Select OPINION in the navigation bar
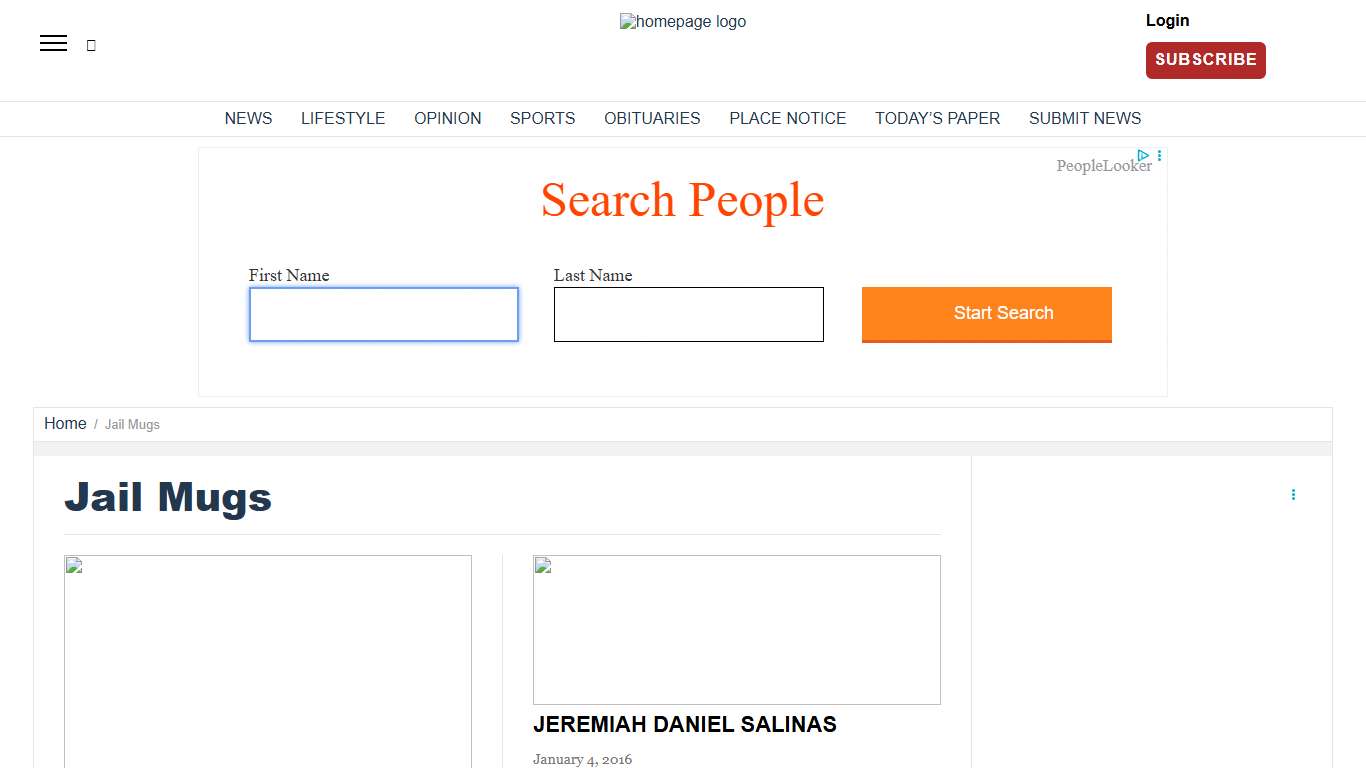The image size is (1366, 768). (x=447, y=118)
